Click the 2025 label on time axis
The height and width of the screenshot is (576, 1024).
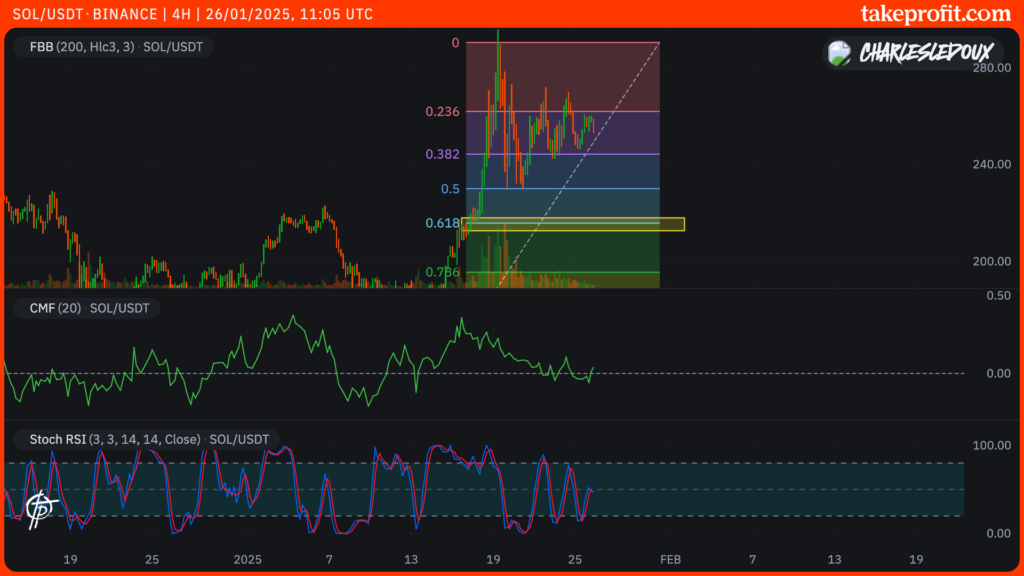[x=246, y=559]
